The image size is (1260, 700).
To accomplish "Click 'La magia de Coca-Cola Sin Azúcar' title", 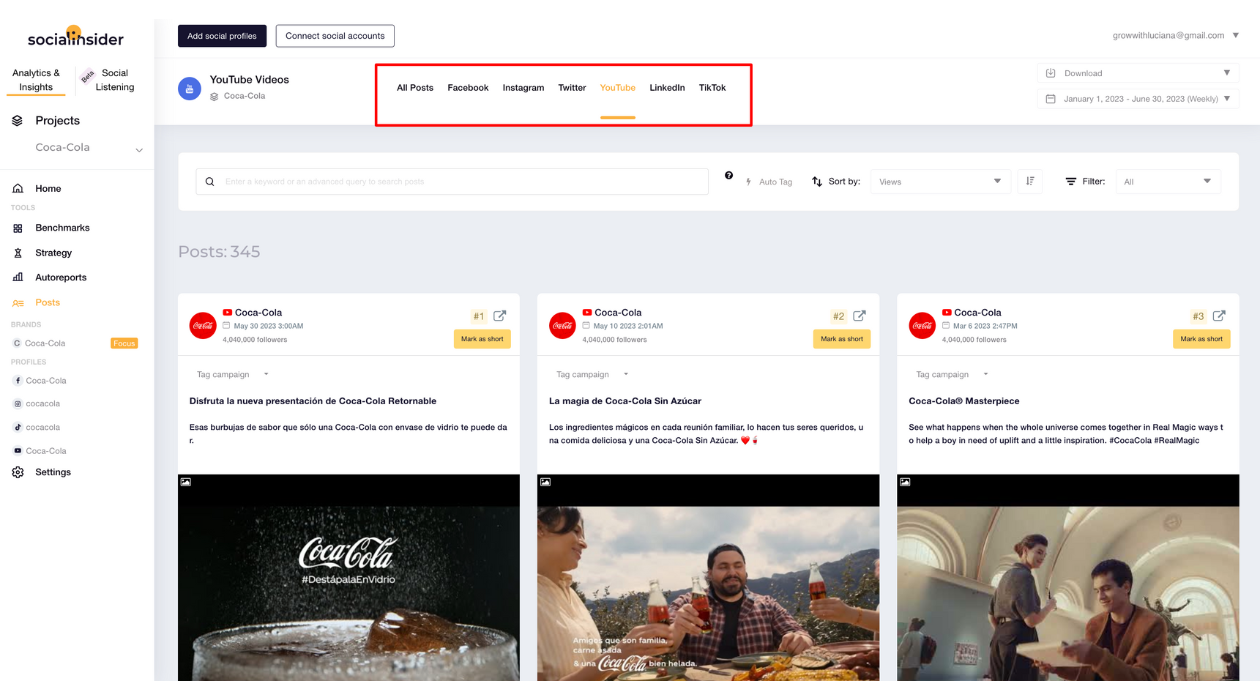I will pos(625,401).
